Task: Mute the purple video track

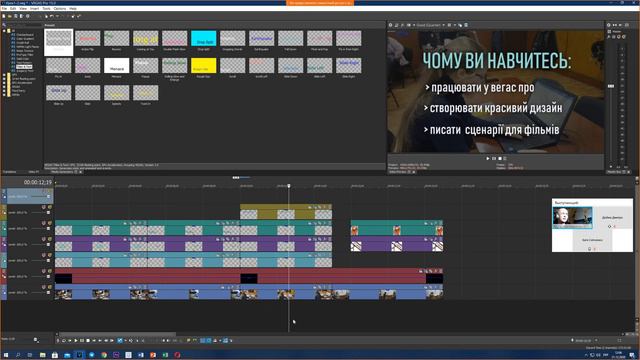Action: coord(44,240)
